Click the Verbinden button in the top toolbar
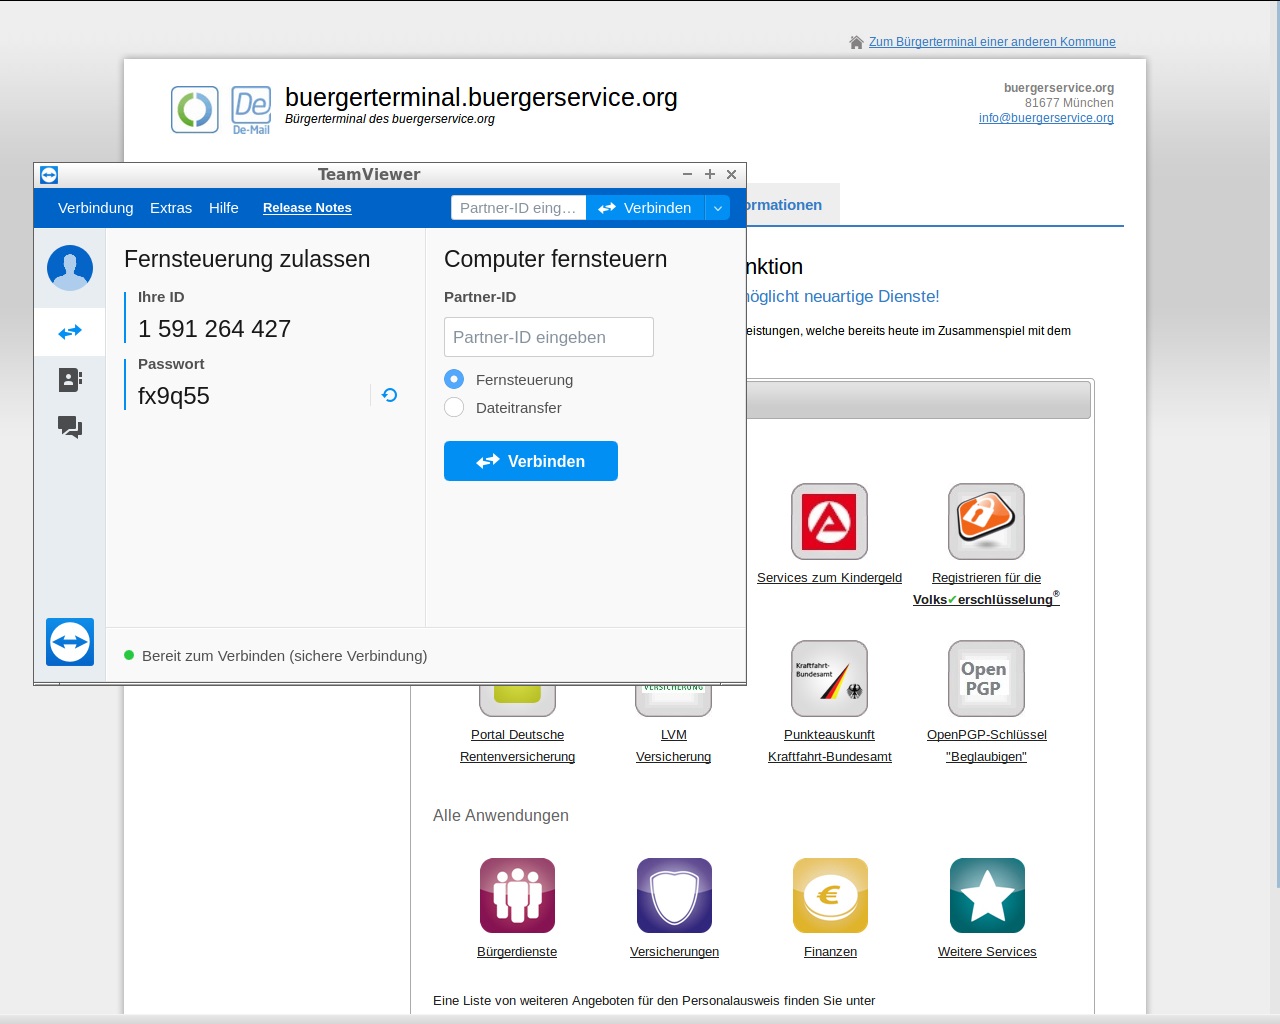 (x=646, y=208)
